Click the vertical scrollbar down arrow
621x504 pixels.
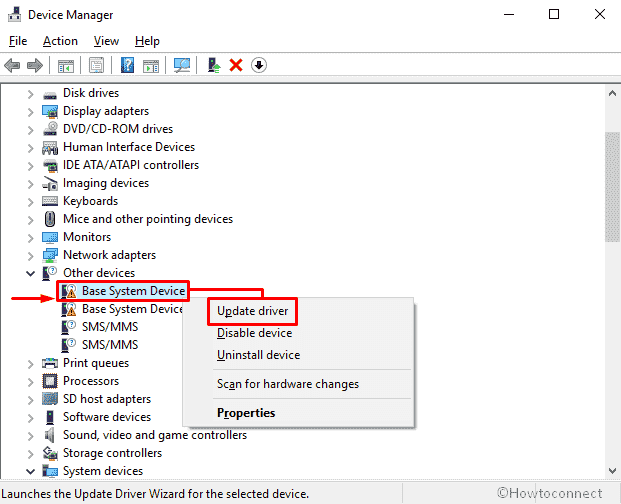pos(612,470)
